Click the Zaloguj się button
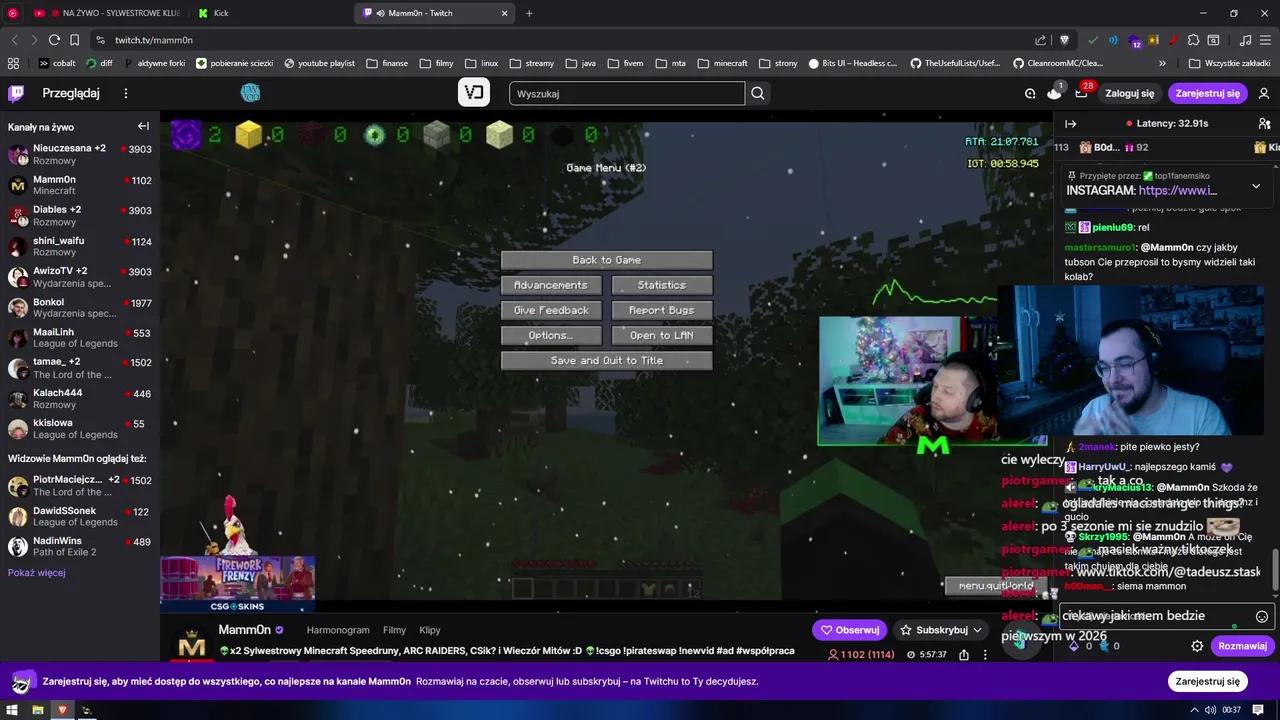 coord(1129,93)
